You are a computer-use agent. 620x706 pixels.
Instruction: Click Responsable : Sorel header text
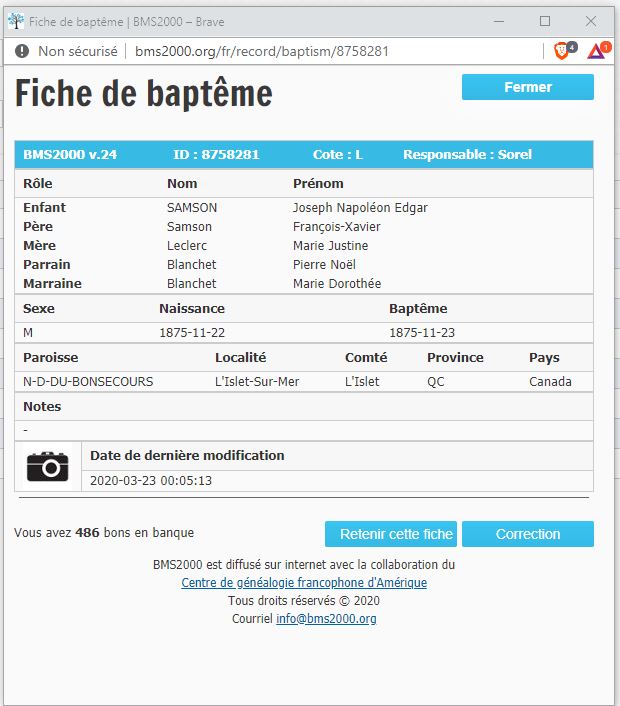coord(467,154)
